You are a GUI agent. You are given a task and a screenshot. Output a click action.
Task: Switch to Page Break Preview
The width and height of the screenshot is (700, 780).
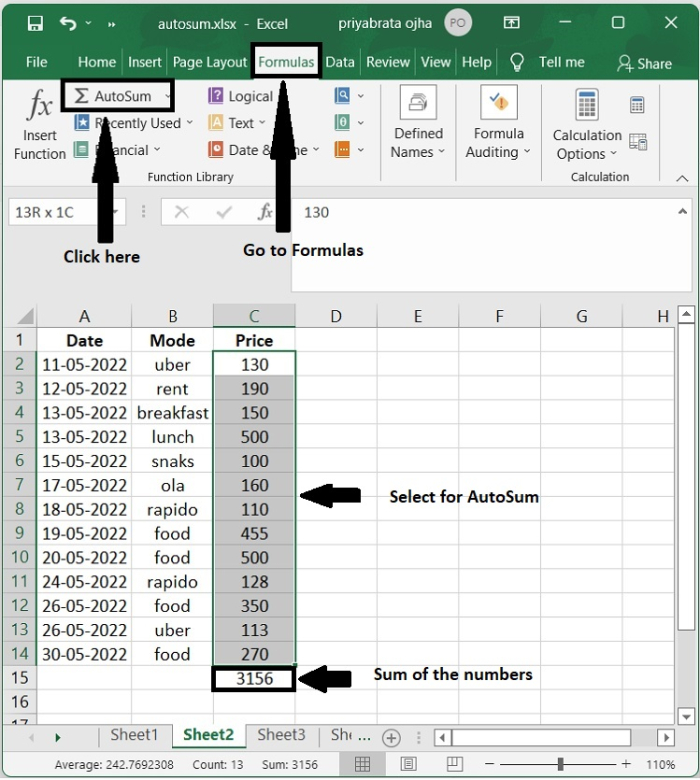[455, 764]
